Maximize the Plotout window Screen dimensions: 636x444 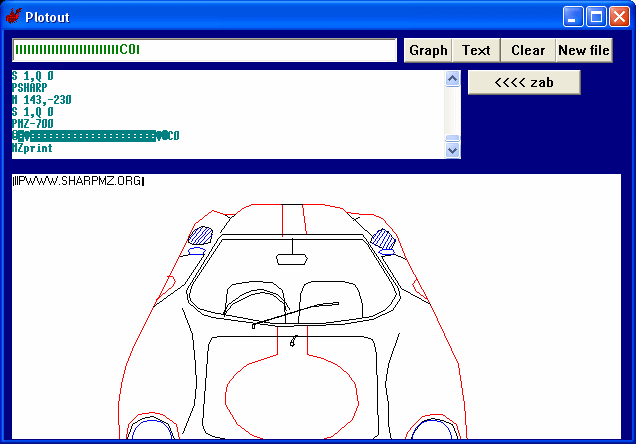tap(596, 17)
